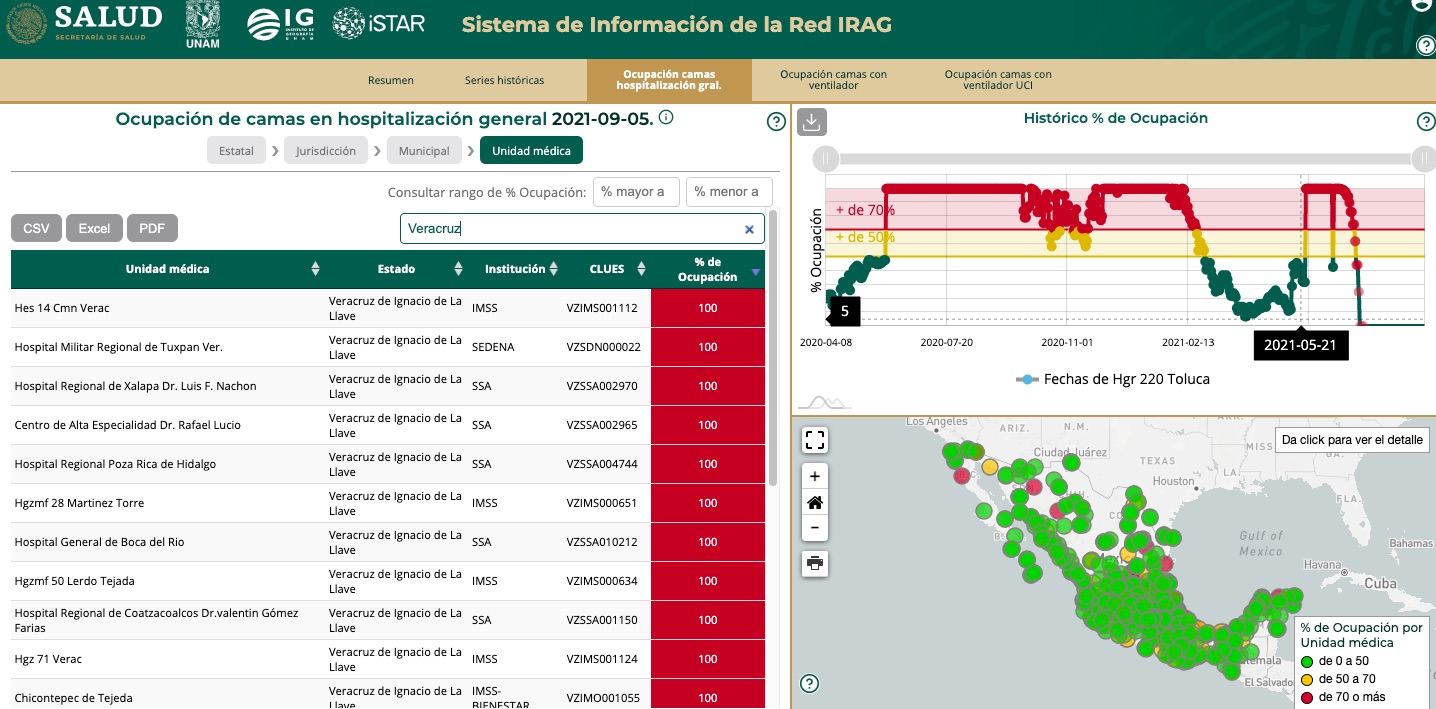The image size is (1436, 709).
Task: Click the UNAM logo
Action: pos(203,24)
